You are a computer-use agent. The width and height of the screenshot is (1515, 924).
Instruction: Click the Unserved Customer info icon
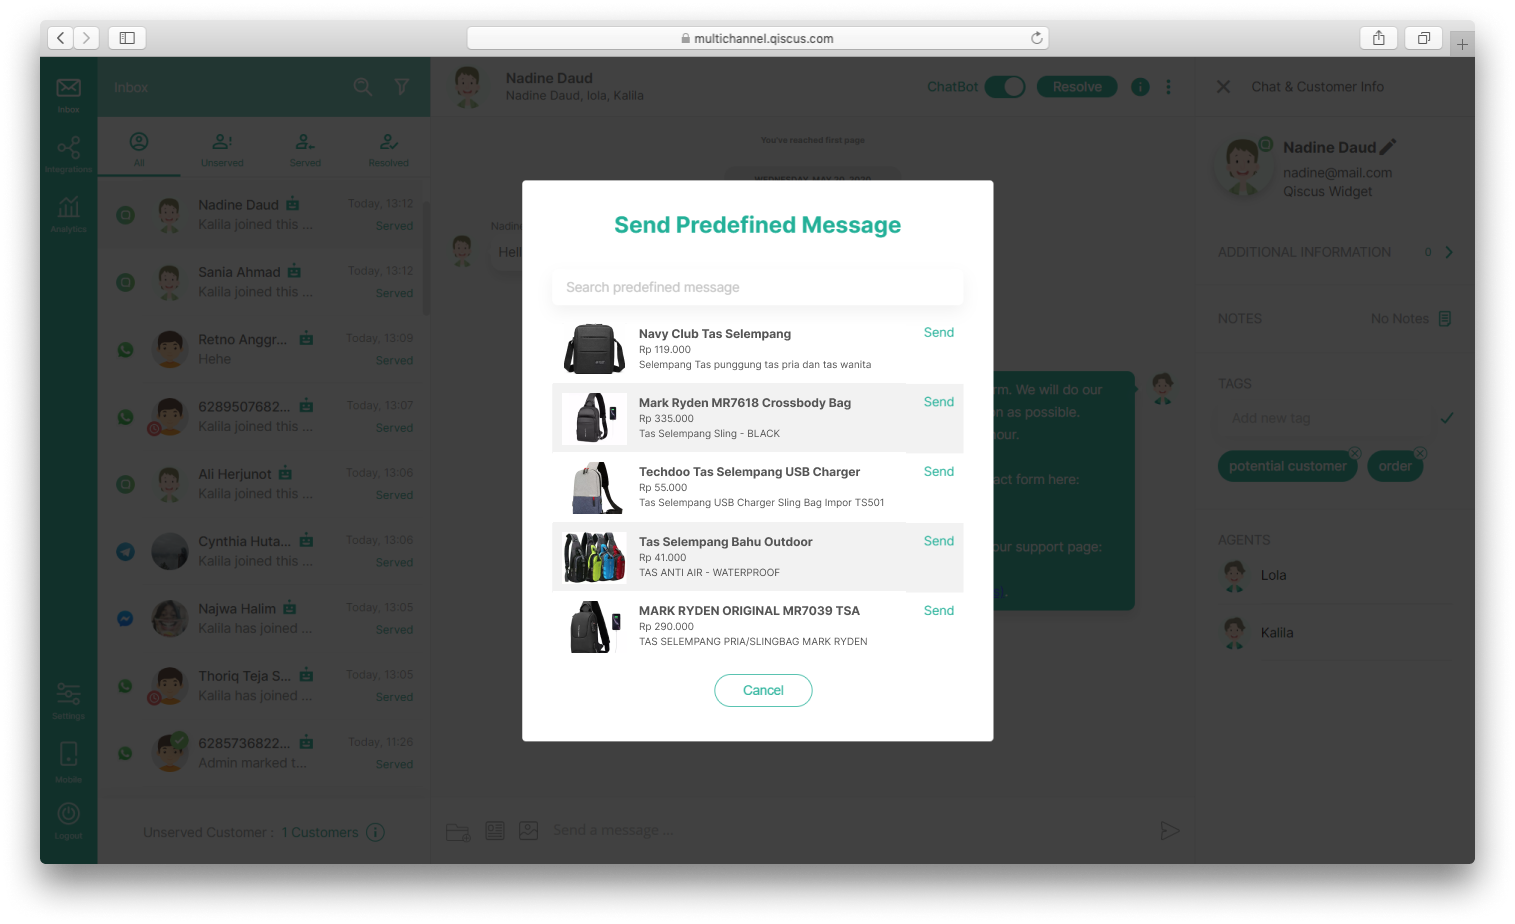(375, 832)
